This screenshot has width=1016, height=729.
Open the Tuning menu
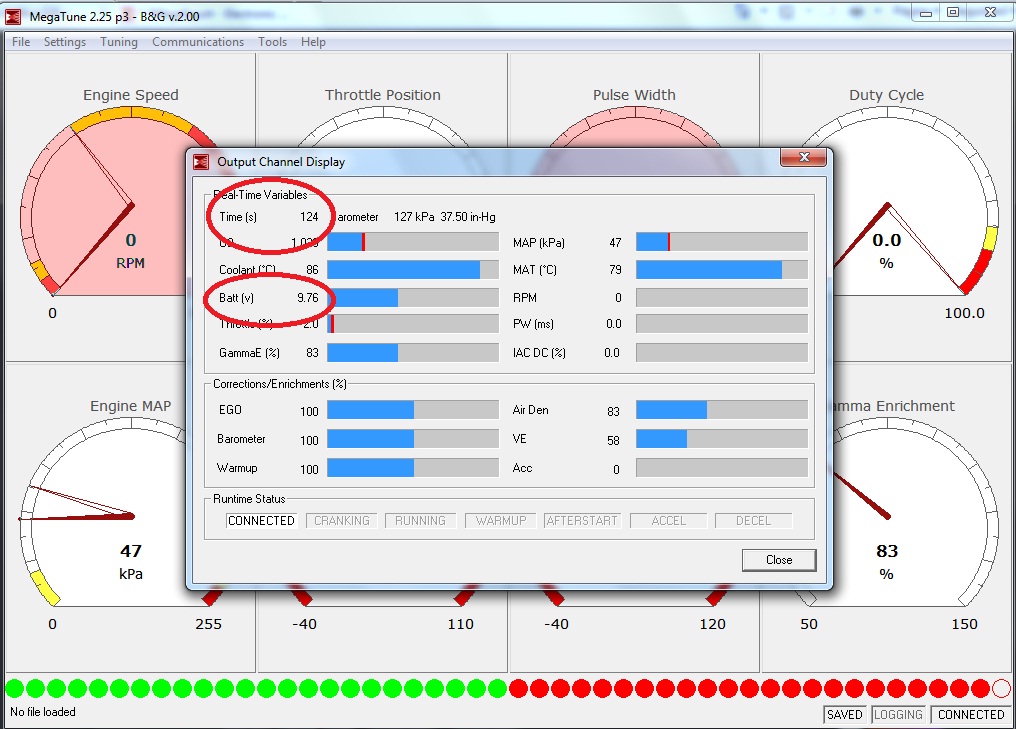coord(119,42)
